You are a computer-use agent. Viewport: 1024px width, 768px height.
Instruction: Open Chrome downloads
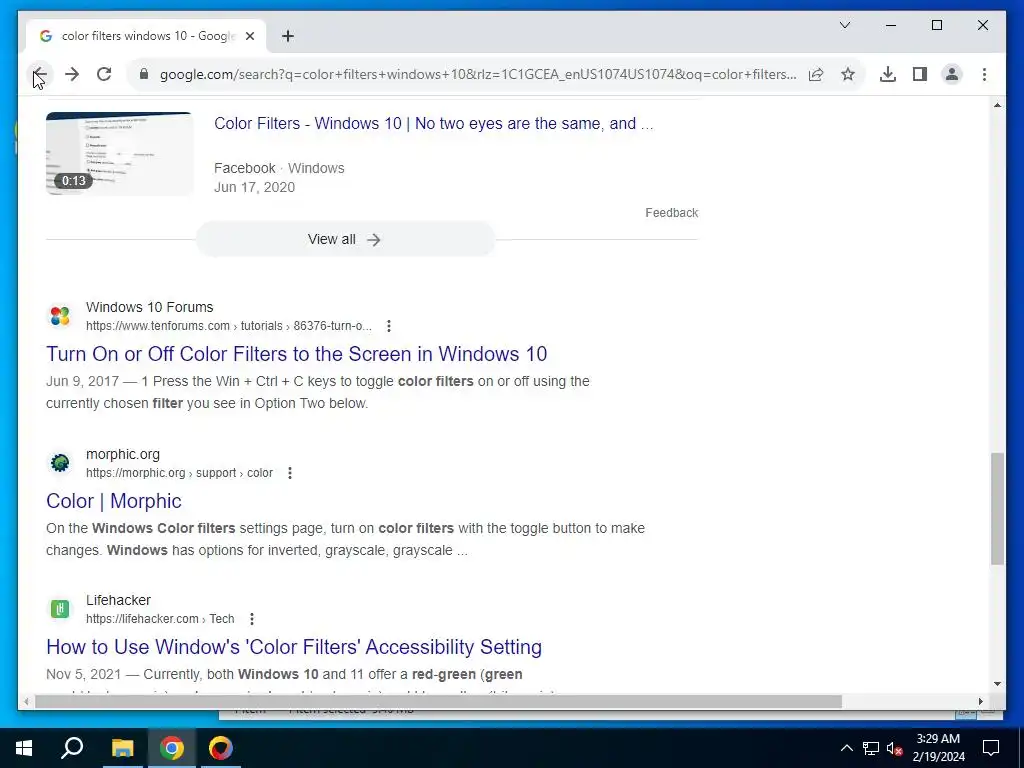[x=888, y=74]
